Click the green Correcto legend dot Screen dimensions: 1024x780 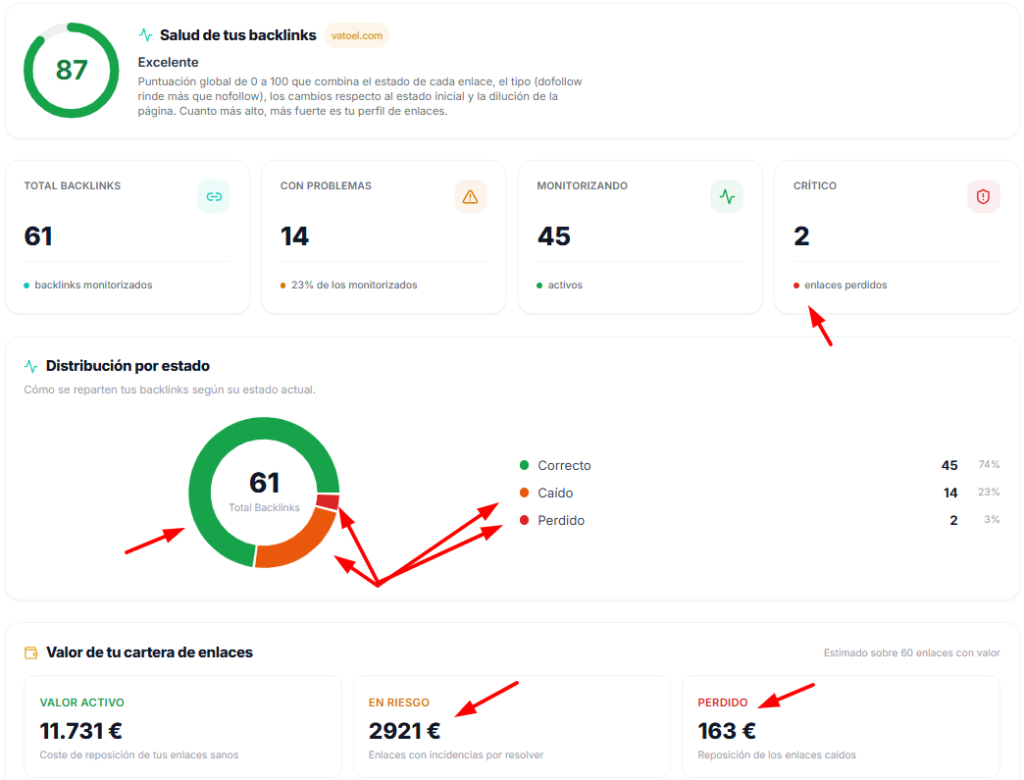(524, 465)
